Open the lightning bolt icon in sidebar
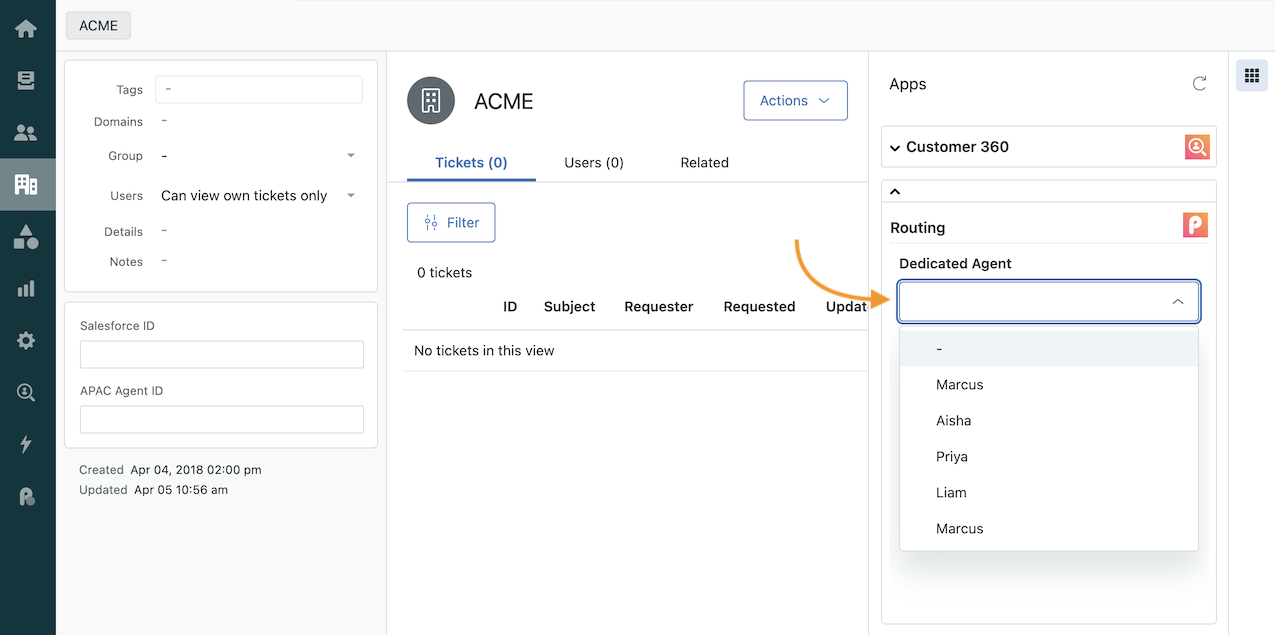Image resolution: width=1275 pixels, height=635 pixels. (x=26, y=445)
